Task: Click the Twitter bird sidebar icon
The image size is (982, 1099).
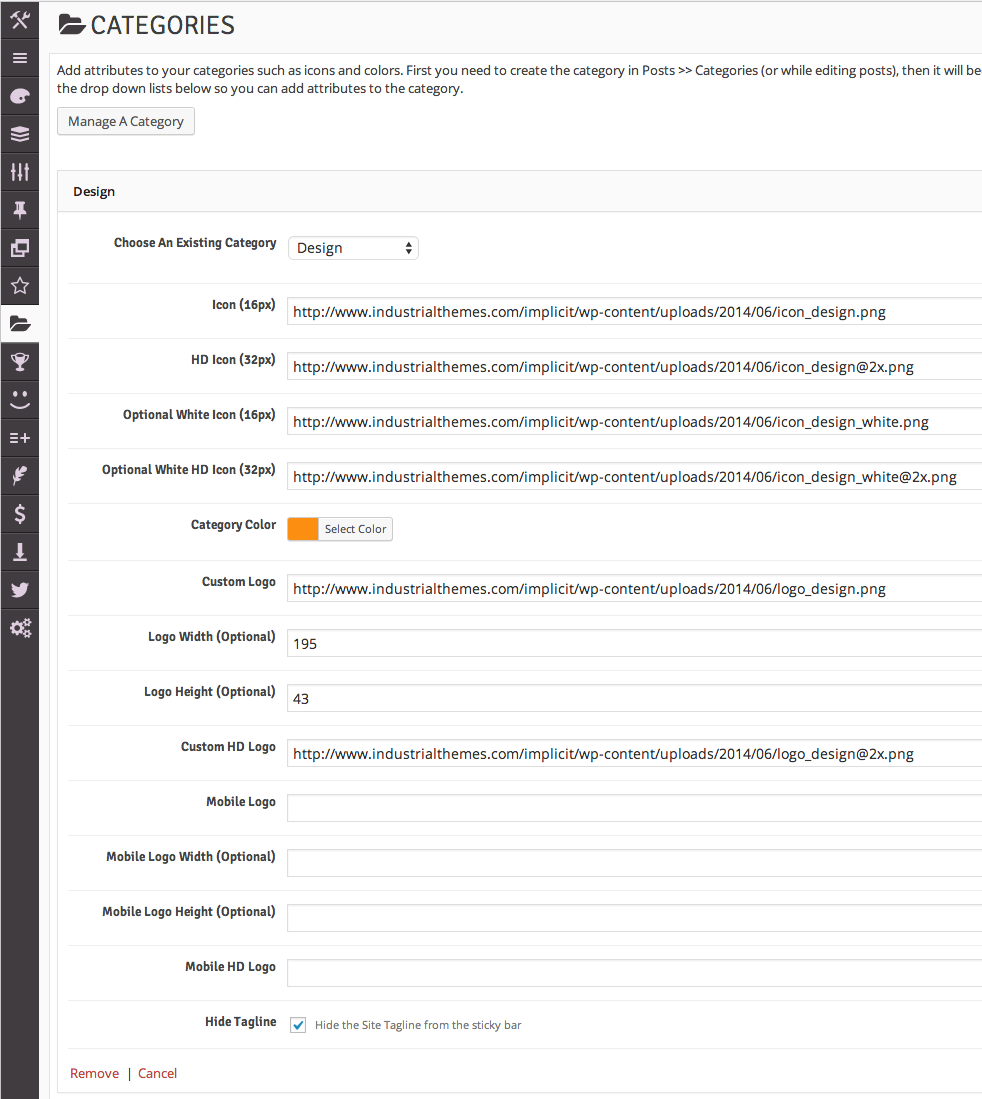Action: (x=19, y=590)
